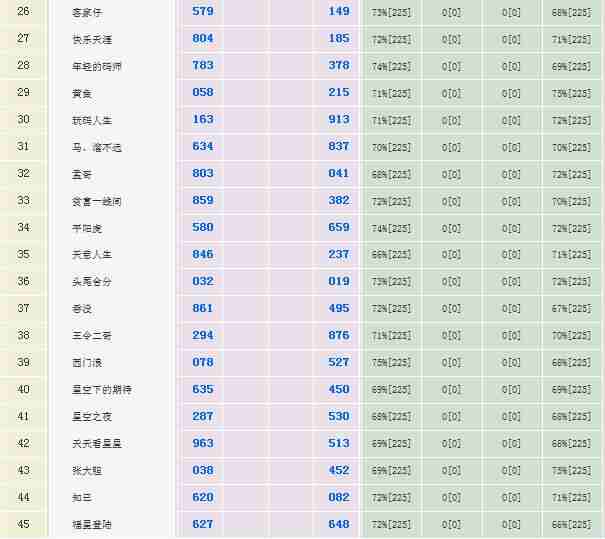Click the blue number 783 in row 28
Viewport: 605px width, 539px height.
click(203, 66)
